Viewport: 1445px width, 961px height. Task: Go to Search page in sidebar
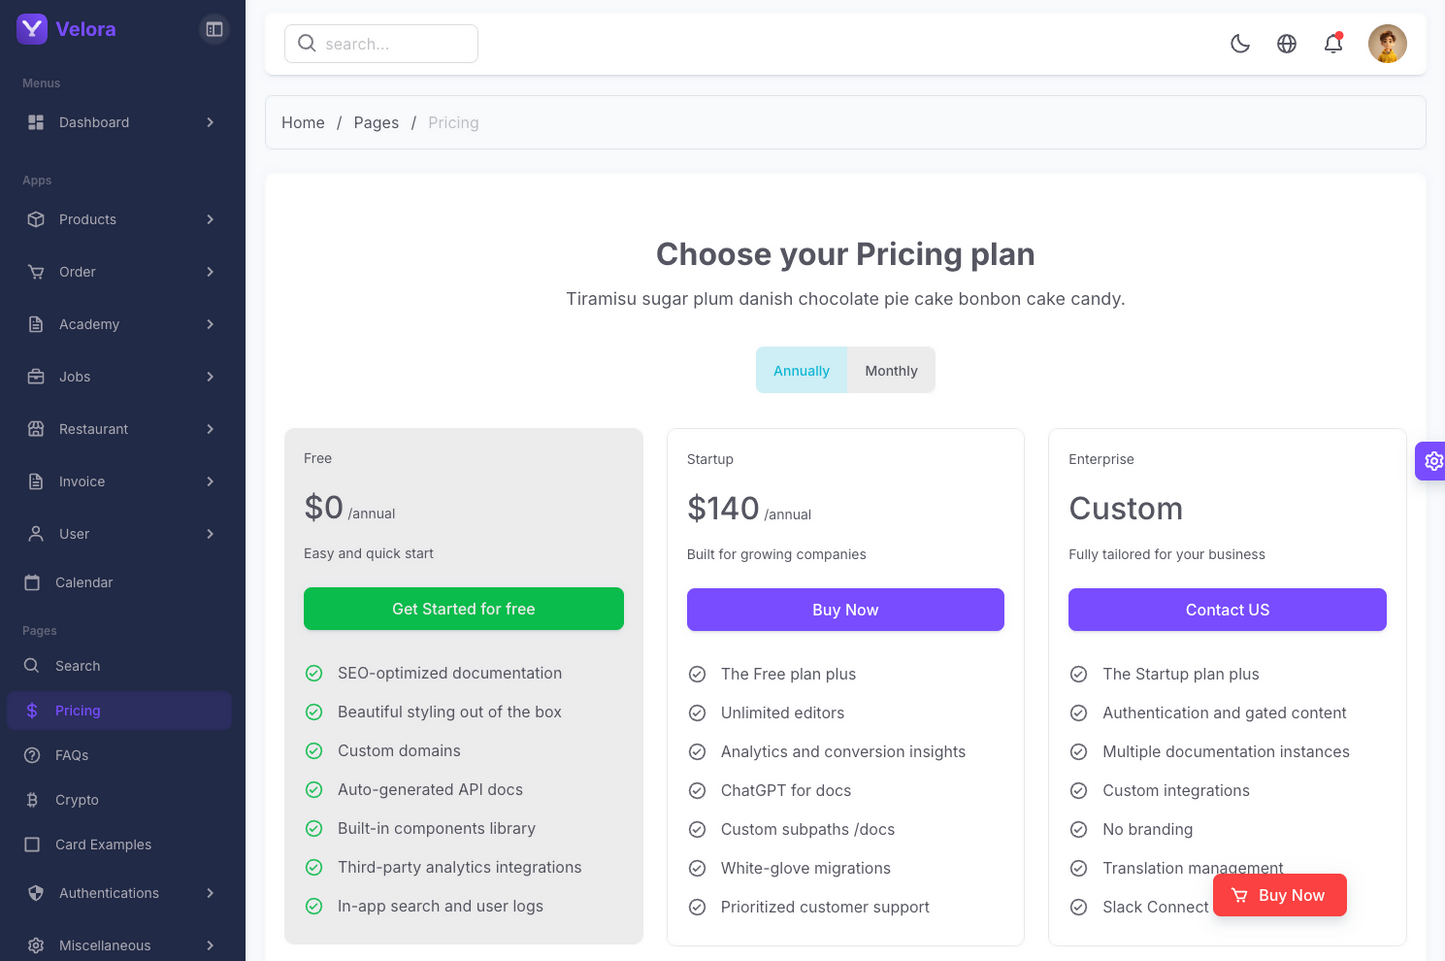tap(77, 666)
